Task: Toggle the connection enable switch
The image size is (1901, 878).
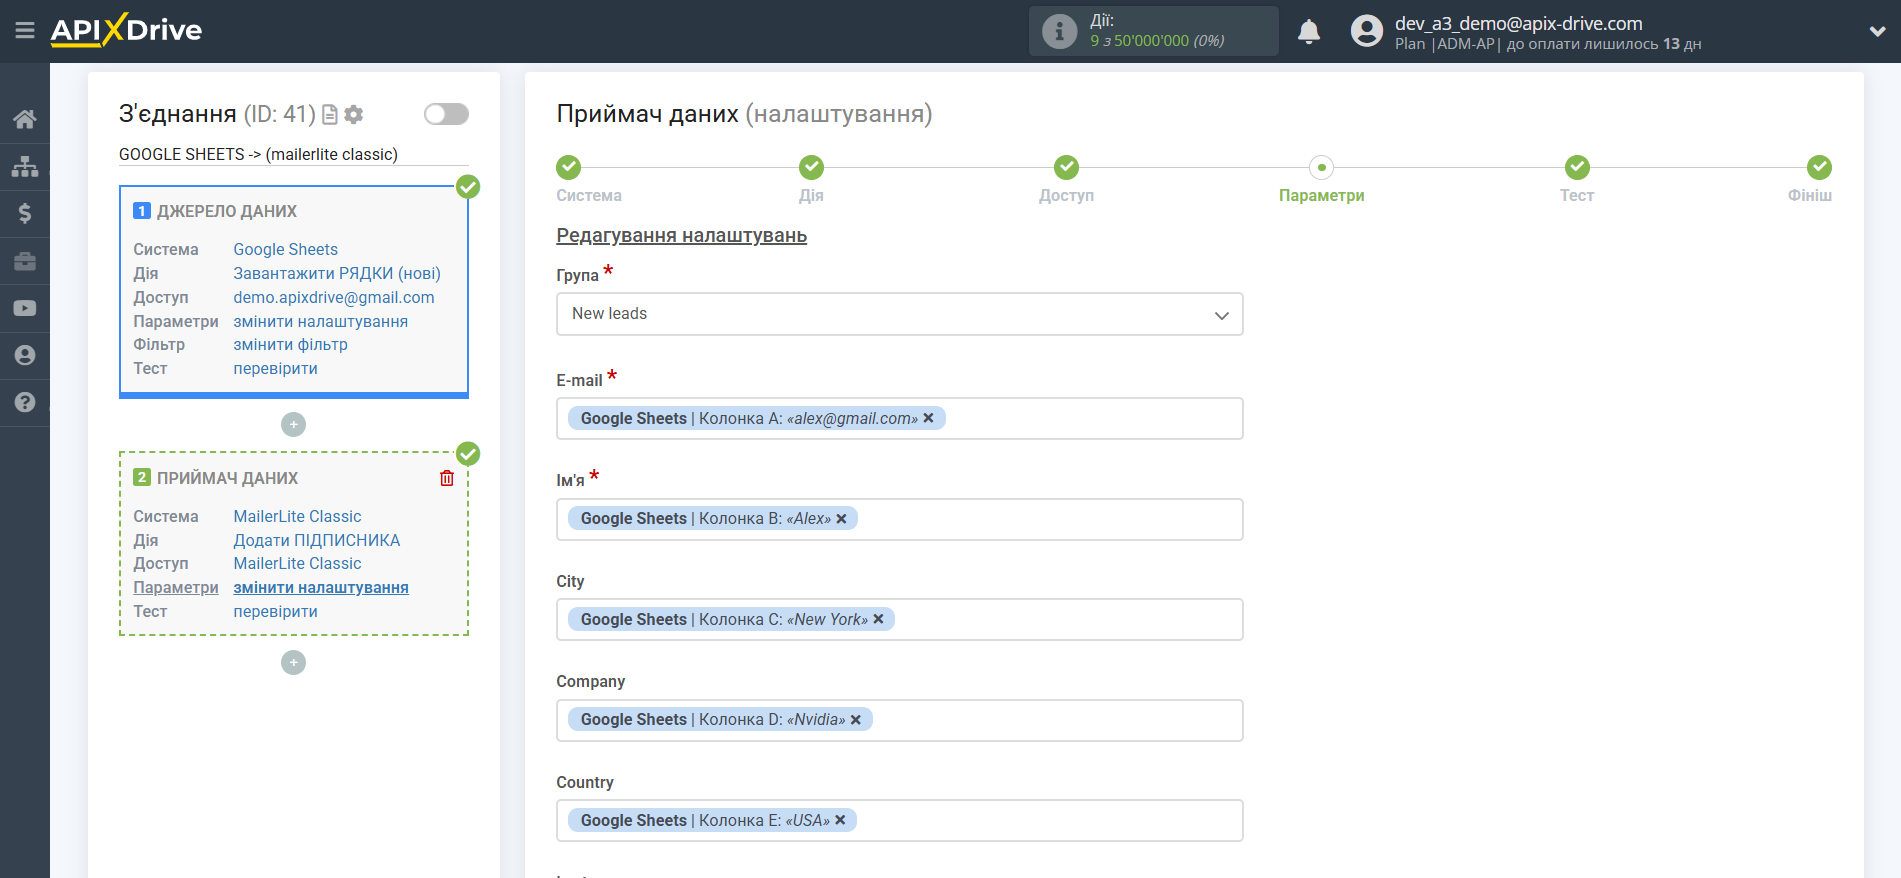Action: point(446,114)
